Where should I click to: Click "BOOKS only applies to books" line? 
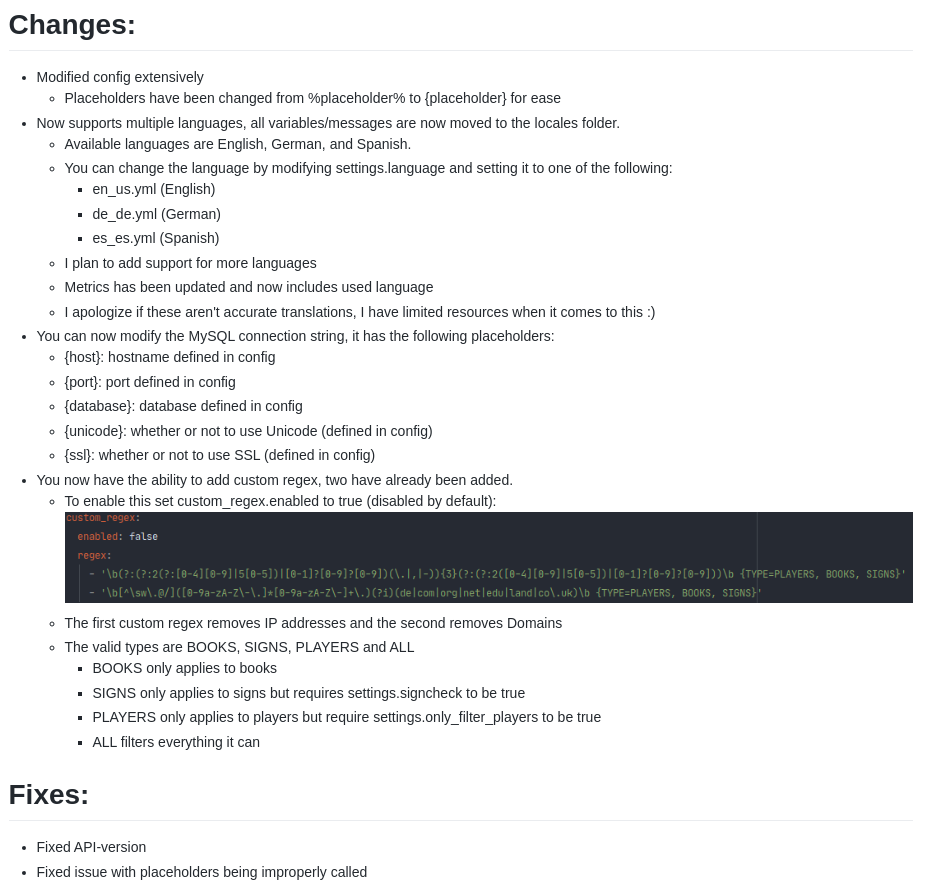click(185, 668)
